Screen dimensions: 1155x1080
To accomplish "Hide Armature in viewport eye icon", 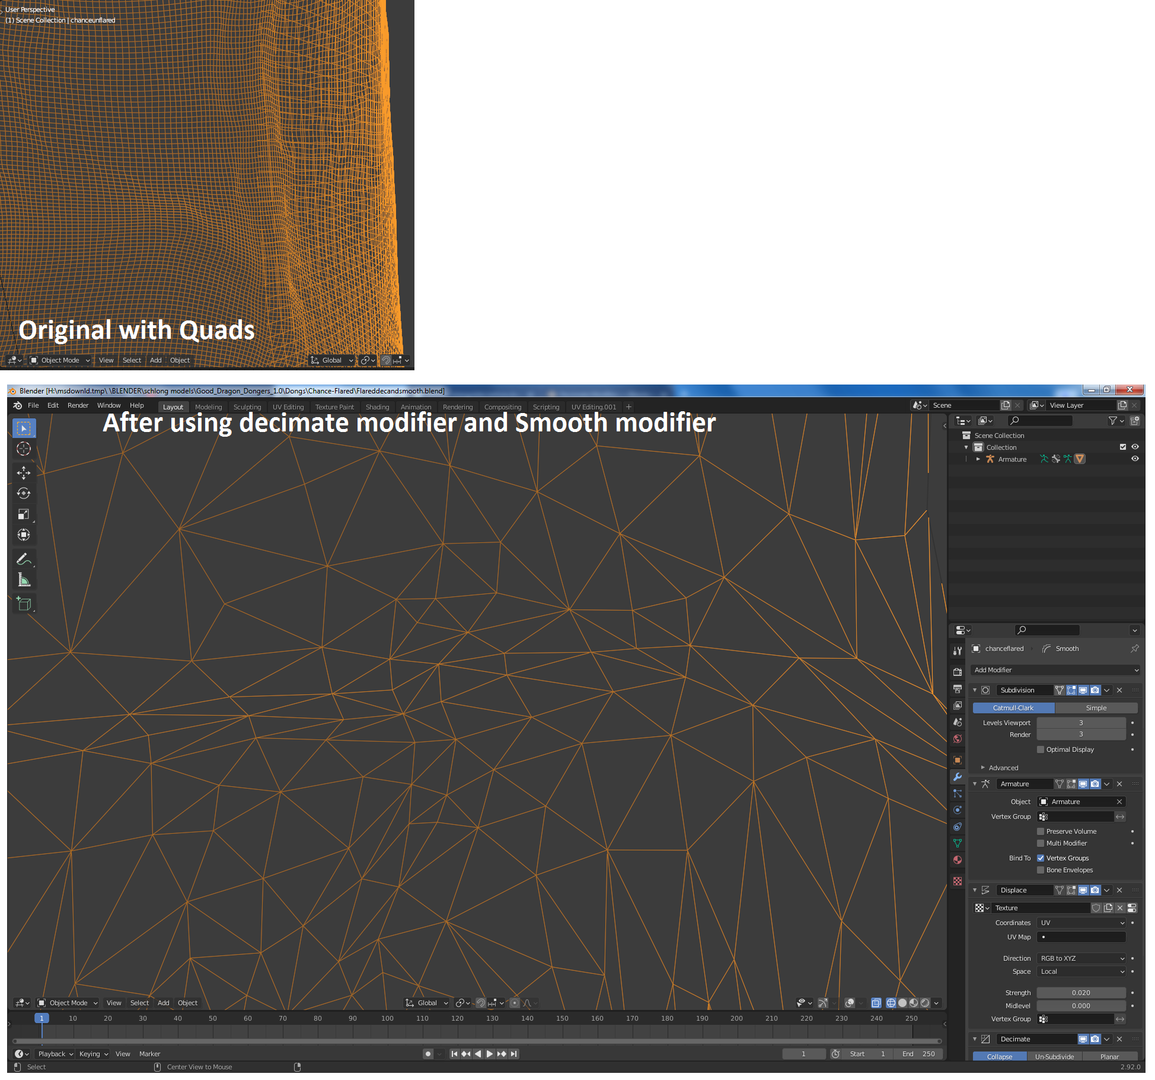I will click(x=1134, y=459).
